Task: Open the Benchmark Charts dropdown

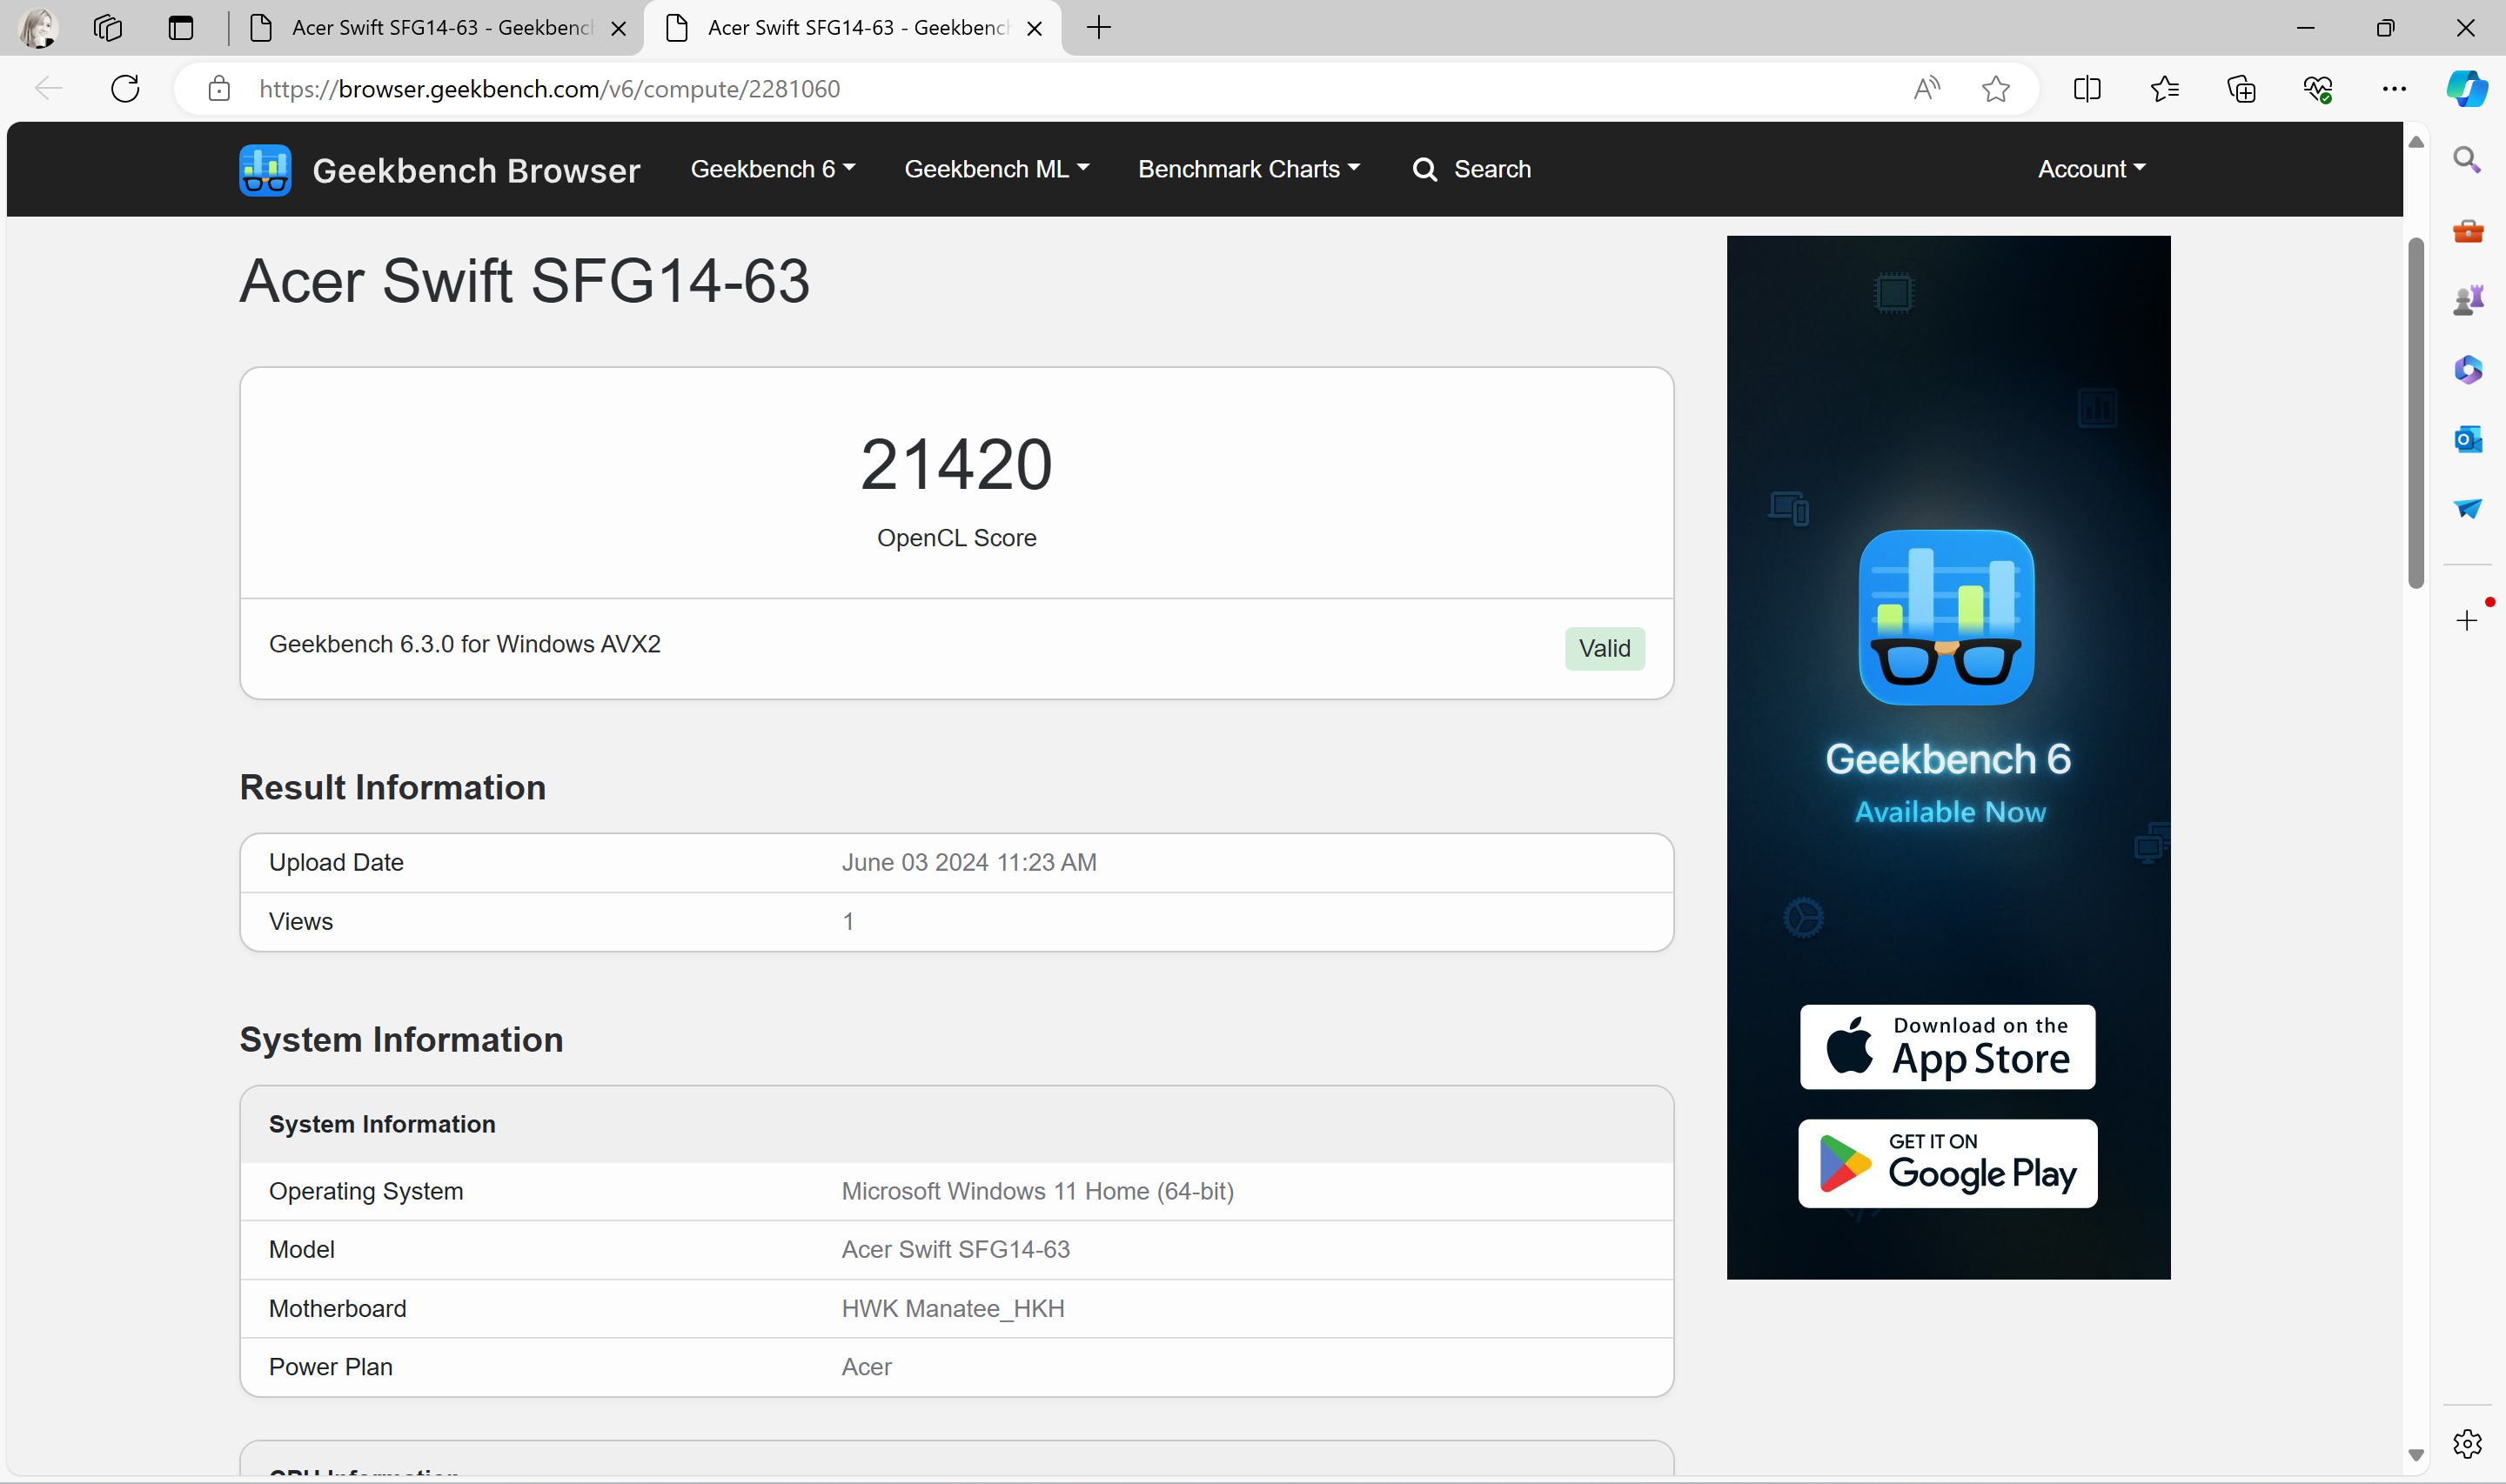Action: pos(1248,169)
